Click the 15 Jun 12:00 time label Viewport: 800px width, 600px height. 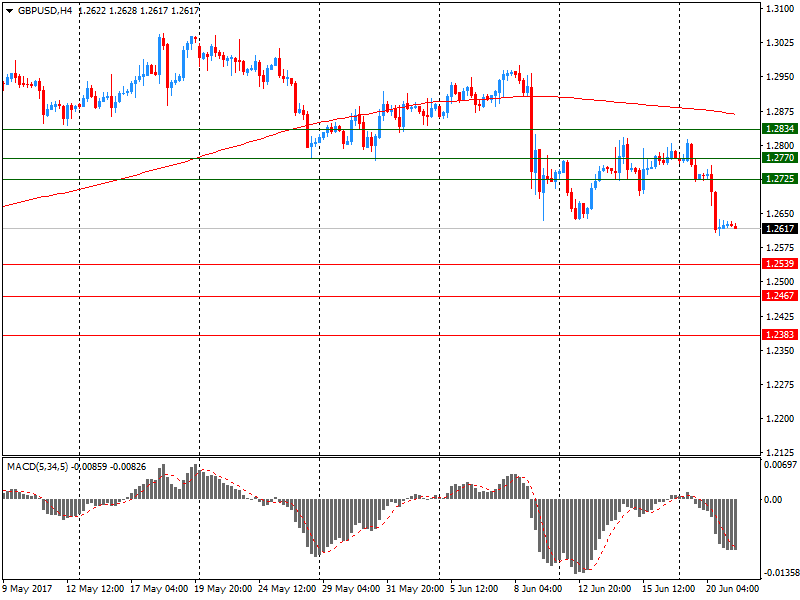click(668, 589)
